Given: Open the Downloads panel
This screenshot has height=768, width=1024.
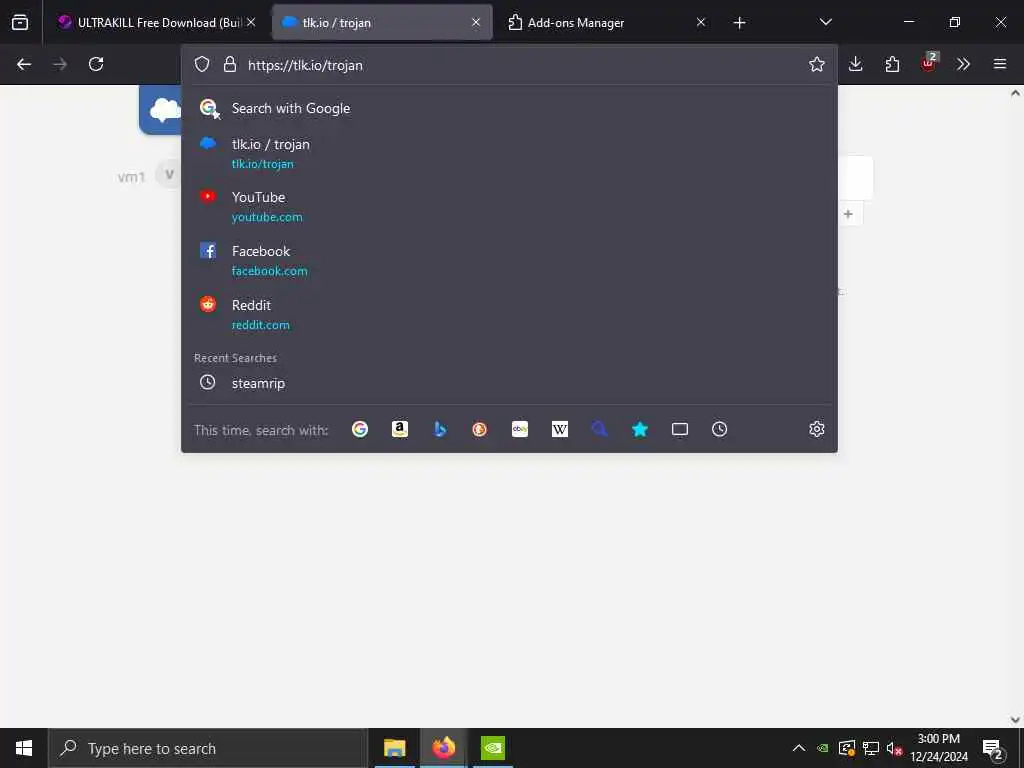Looking at the screenshot, I should (x=856, y=64).
